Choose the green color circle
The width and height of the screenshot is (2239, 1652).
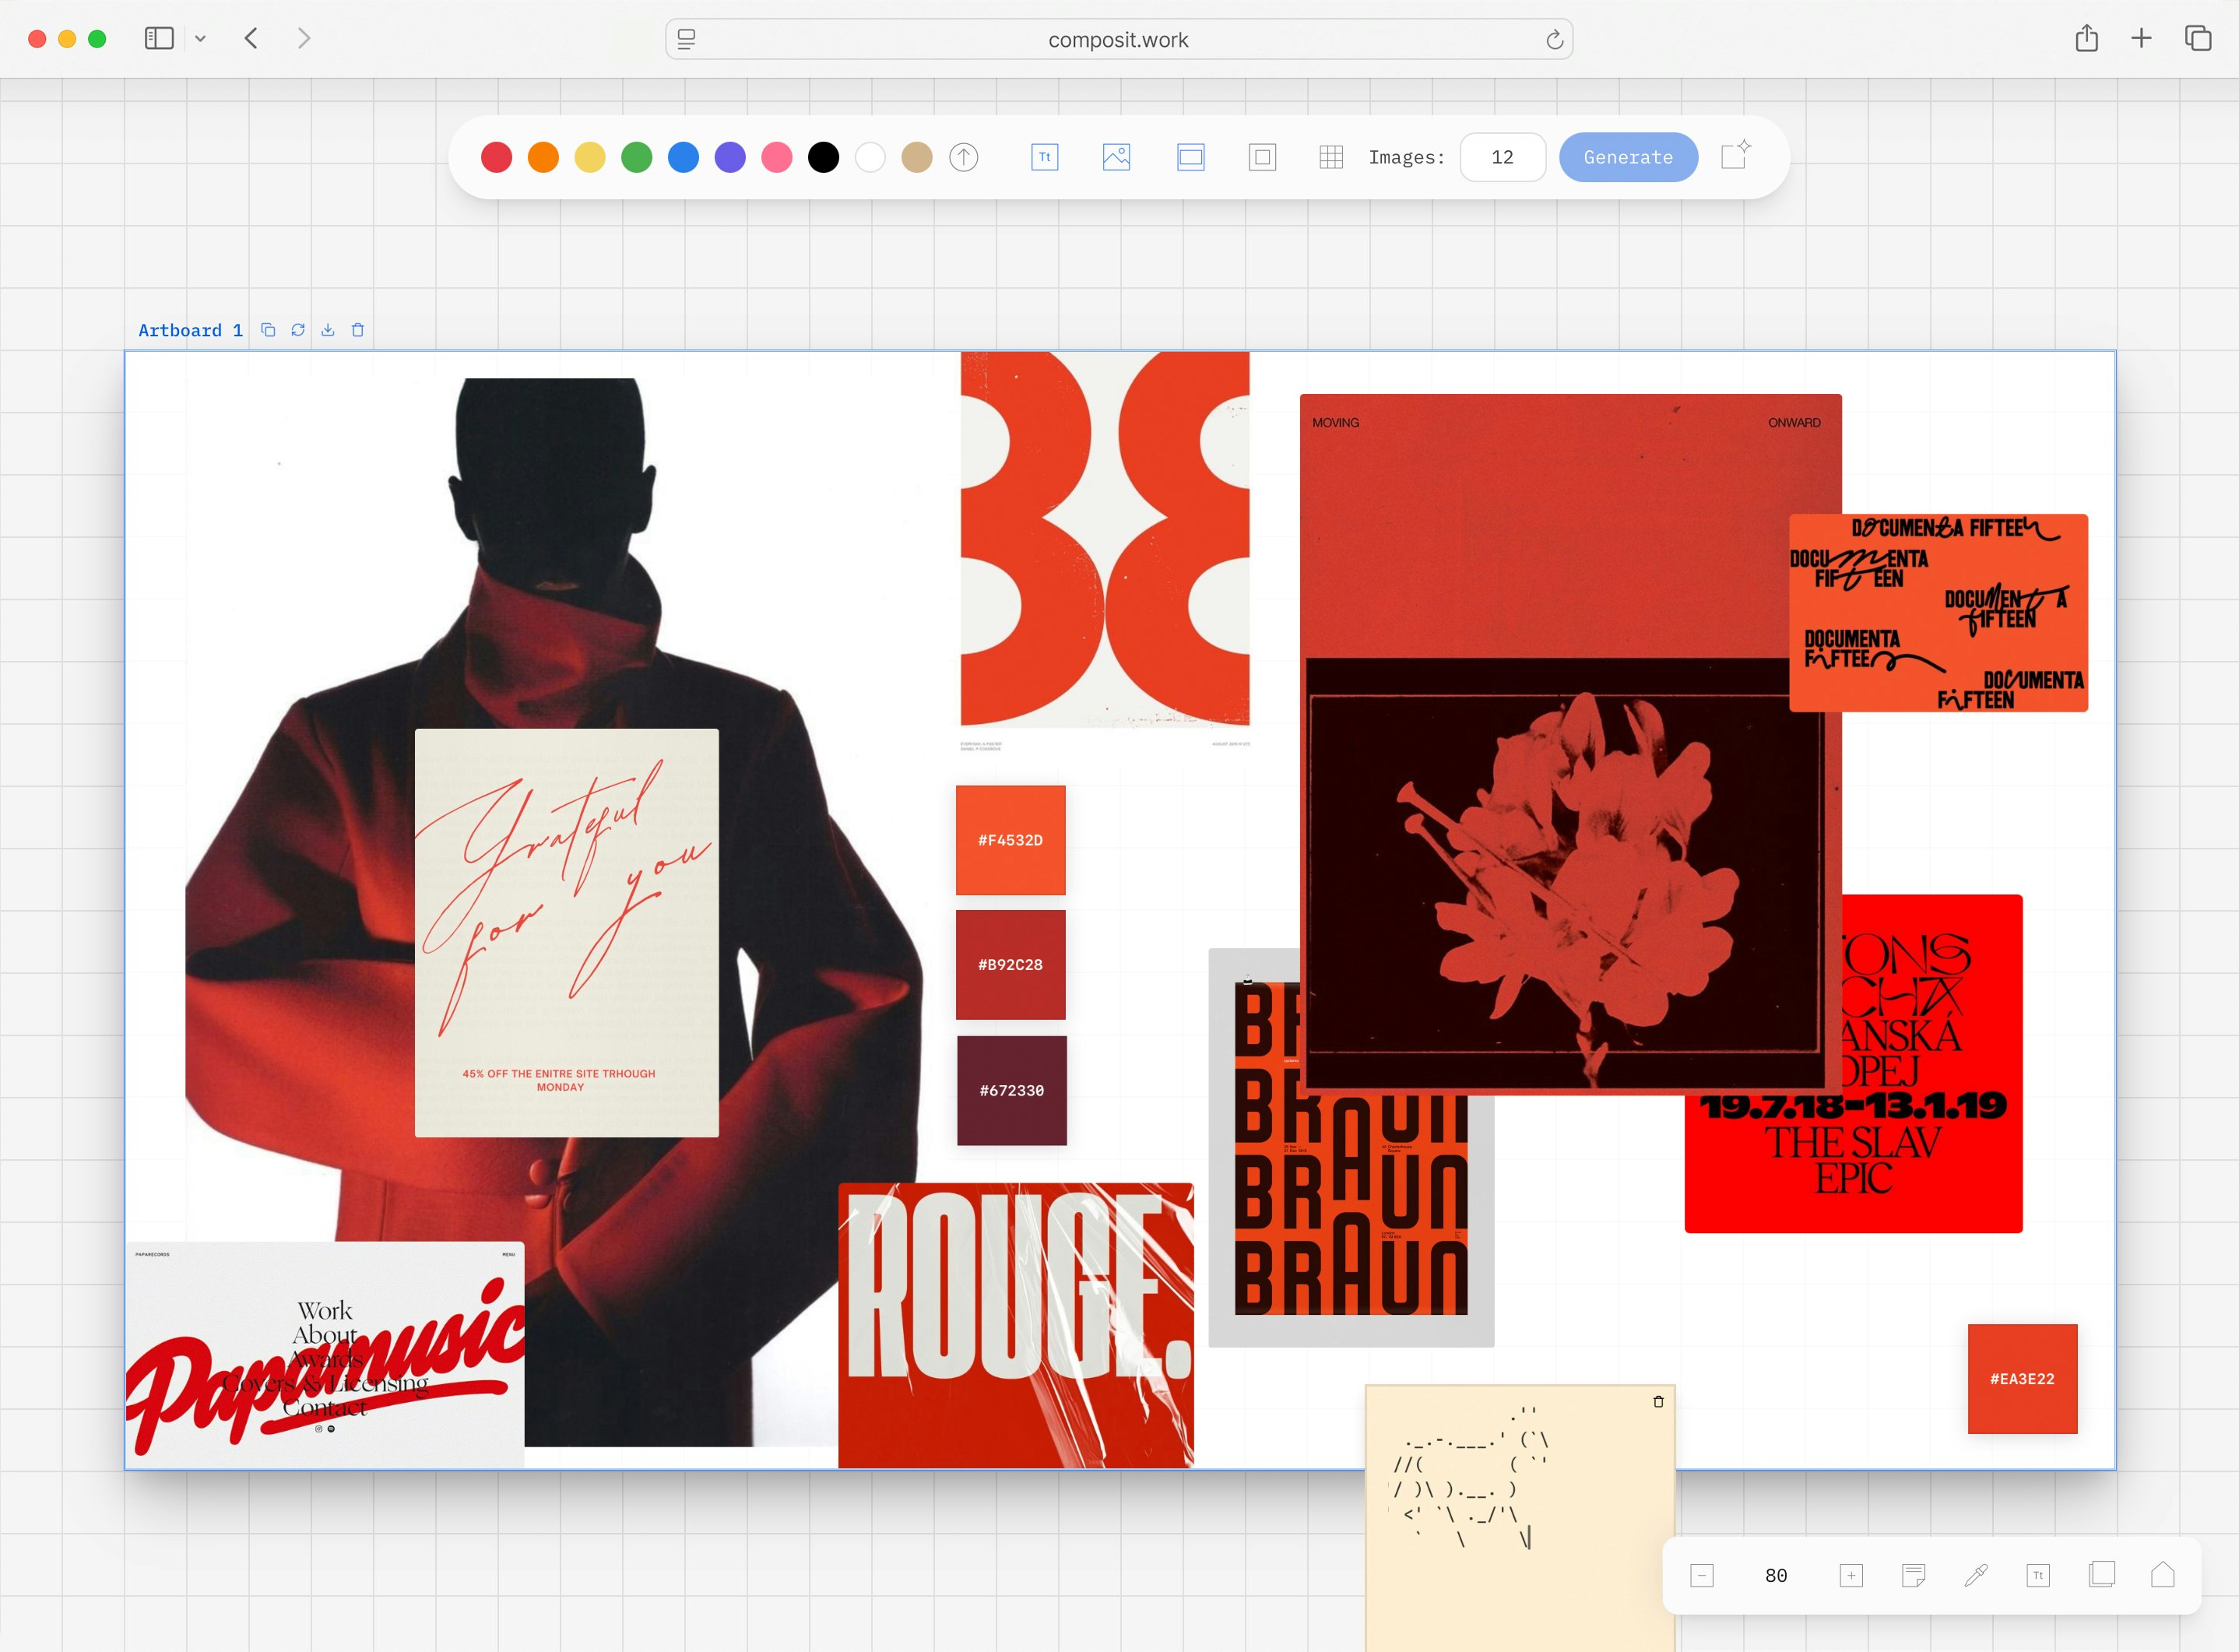637,157
